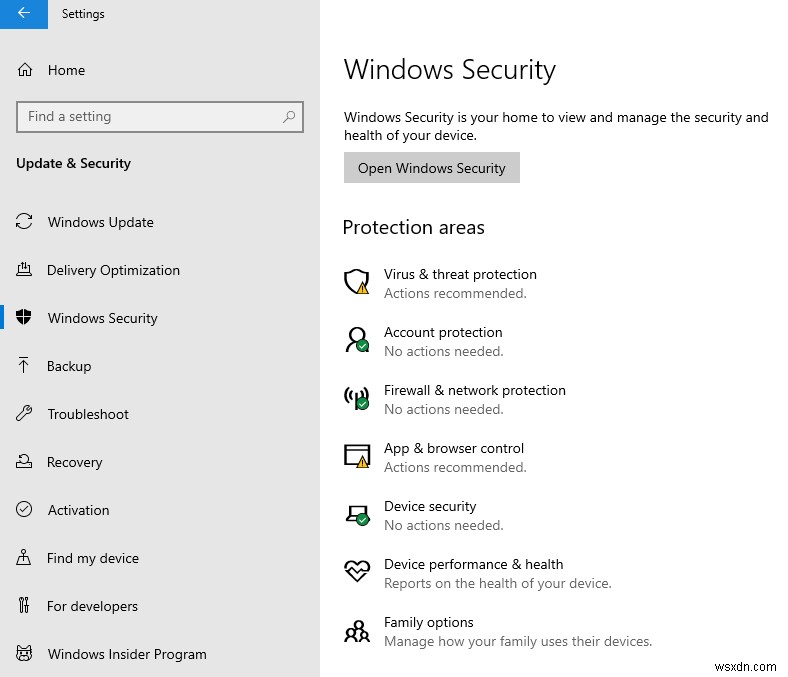The image size is (788, 677).
Task: Click 'No actions needed.' under Account protection
Action: (443, 351)
